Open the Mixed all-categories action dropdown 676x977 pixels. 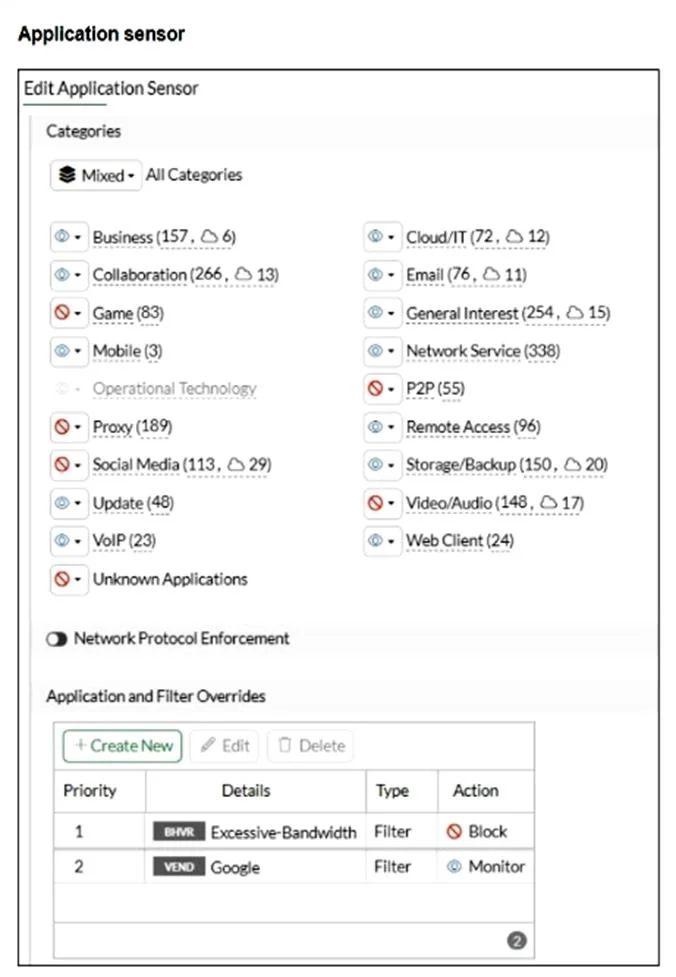[x=96, y=175]
